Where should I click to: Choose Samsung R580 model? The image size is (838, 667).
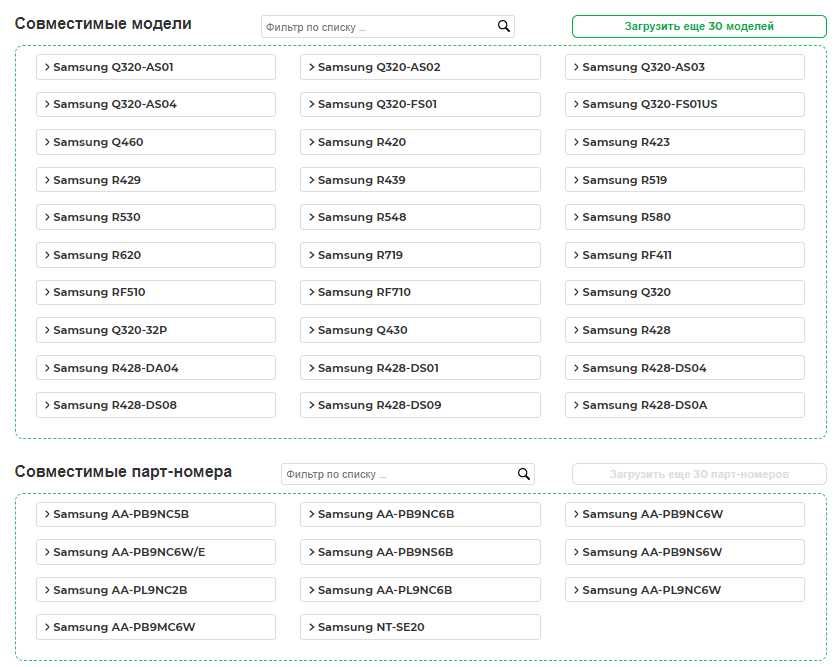tap(685, 217)
